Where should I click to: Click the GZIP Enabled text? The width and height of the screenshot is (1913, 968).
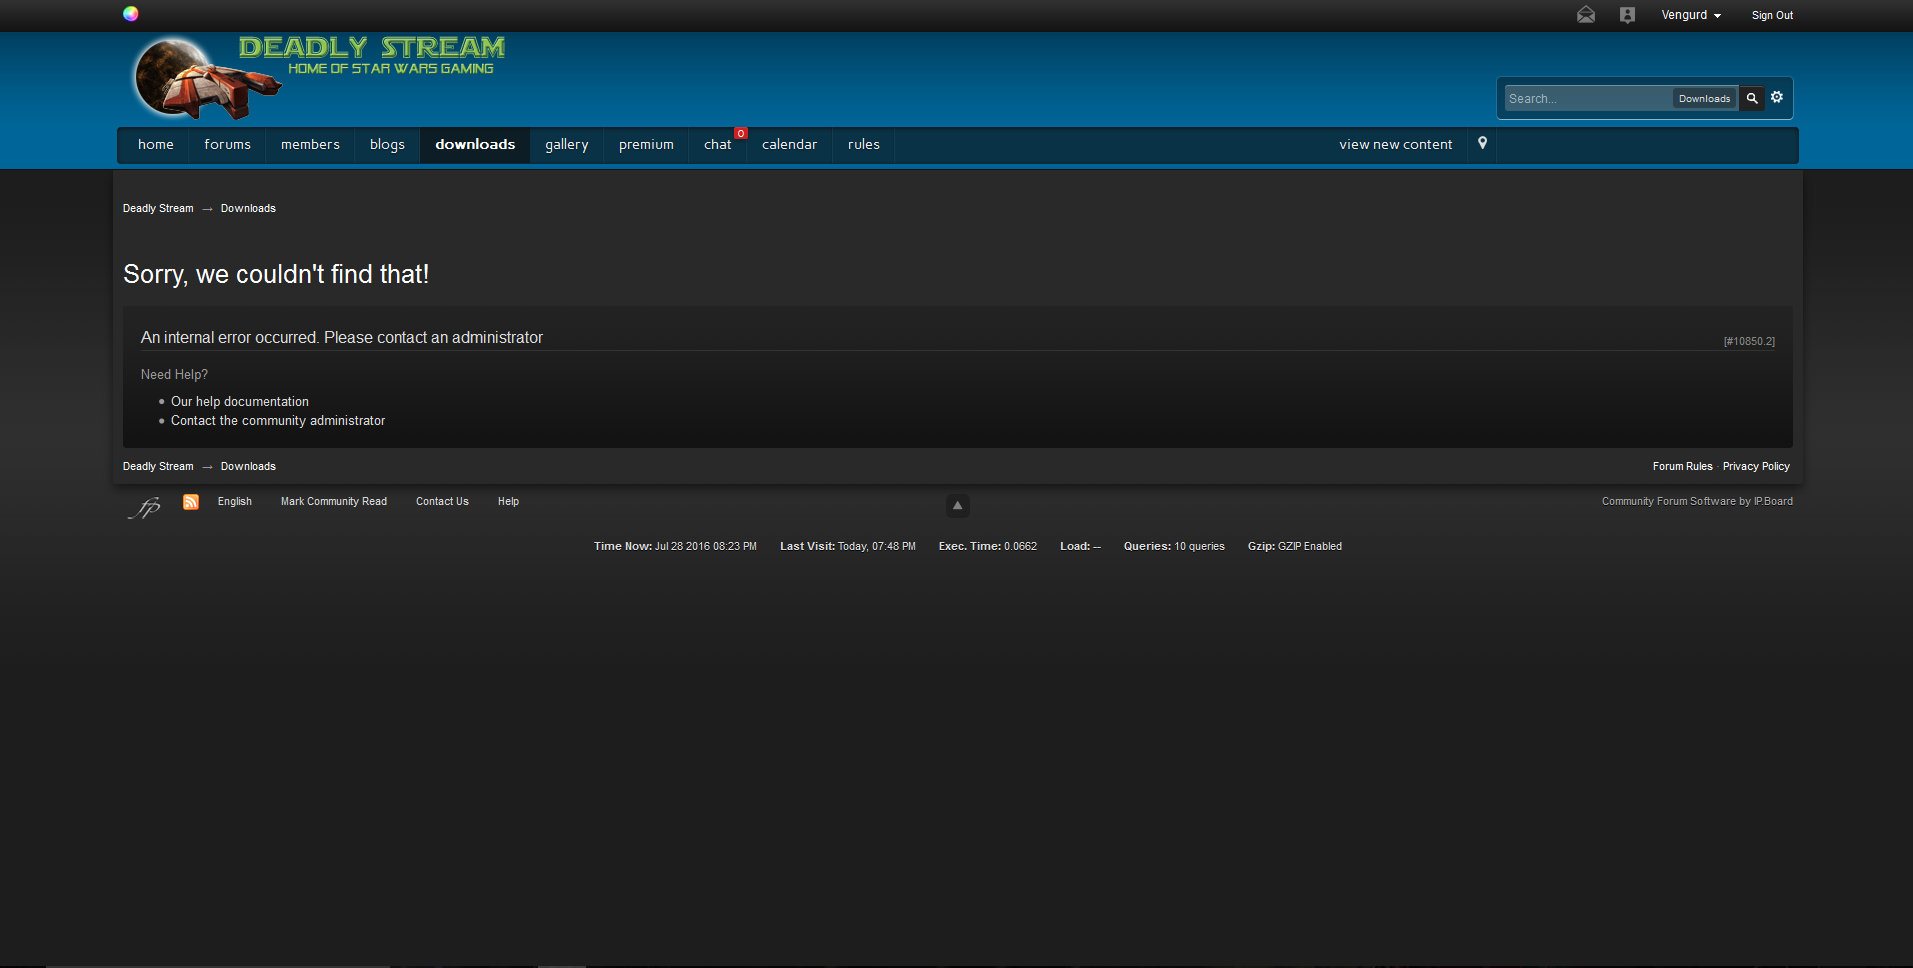coord(1310,546)
